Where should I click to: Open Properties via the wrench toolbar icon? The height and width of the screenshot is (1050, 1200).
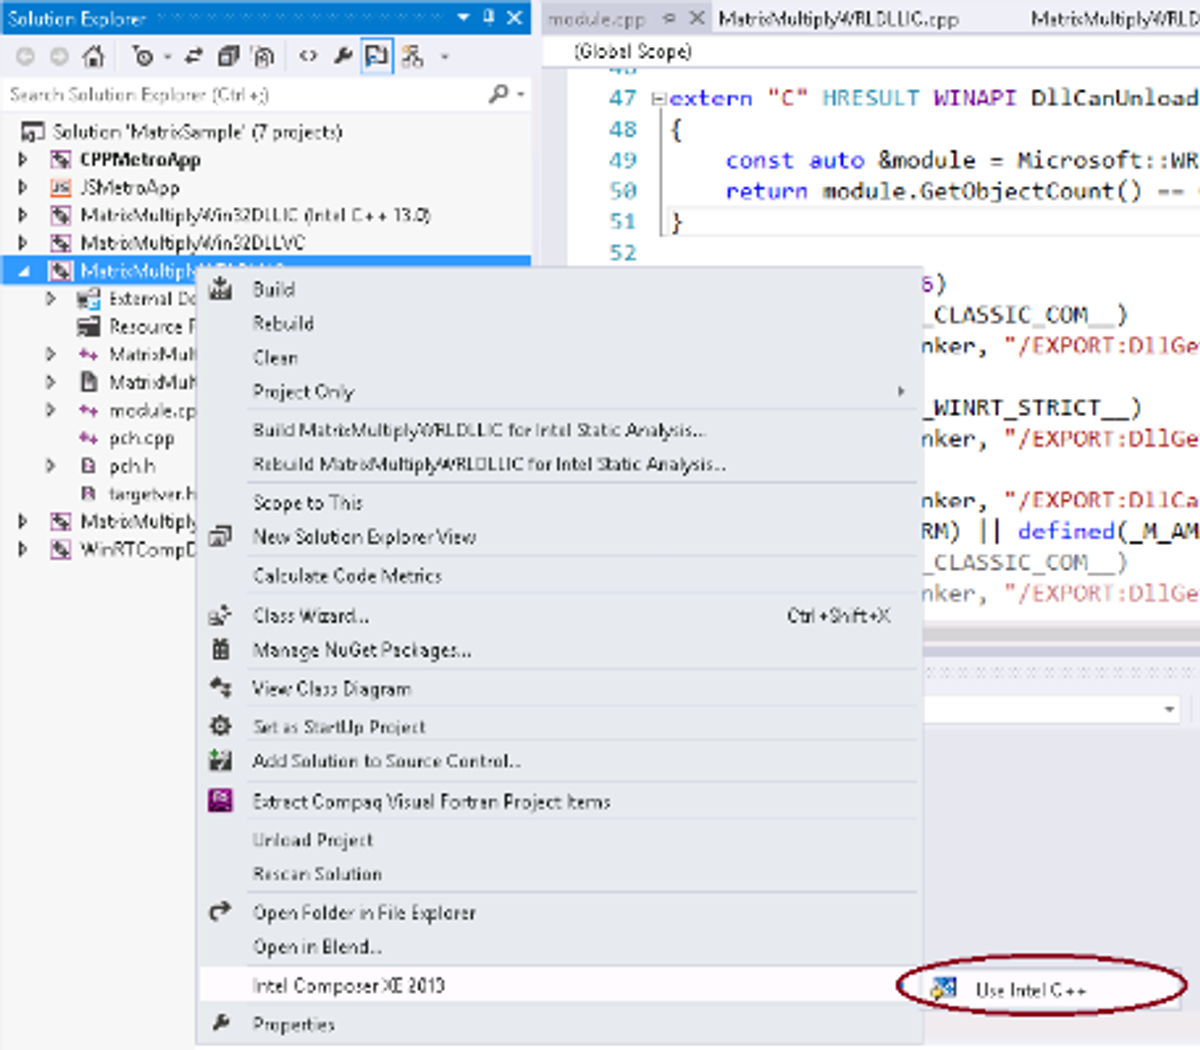click(343, 57)
